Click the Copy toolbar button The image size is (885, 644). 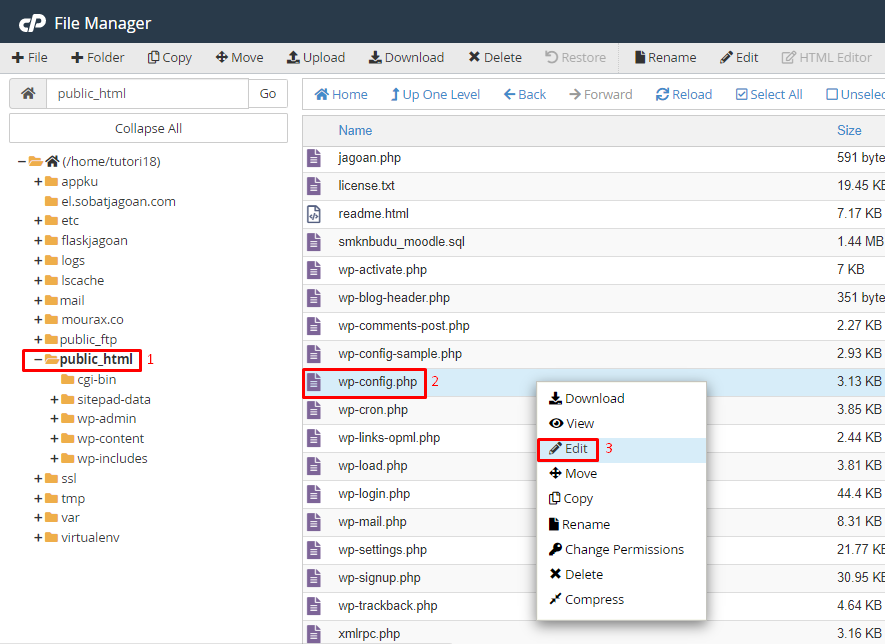point(170,58)
